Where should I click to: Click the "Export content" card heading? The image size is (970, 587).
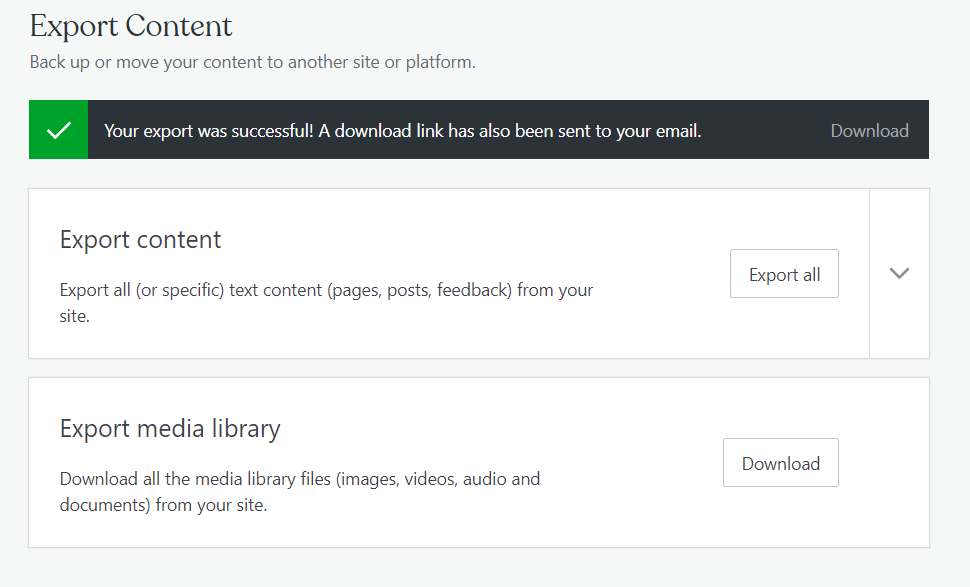click(140, 240)
